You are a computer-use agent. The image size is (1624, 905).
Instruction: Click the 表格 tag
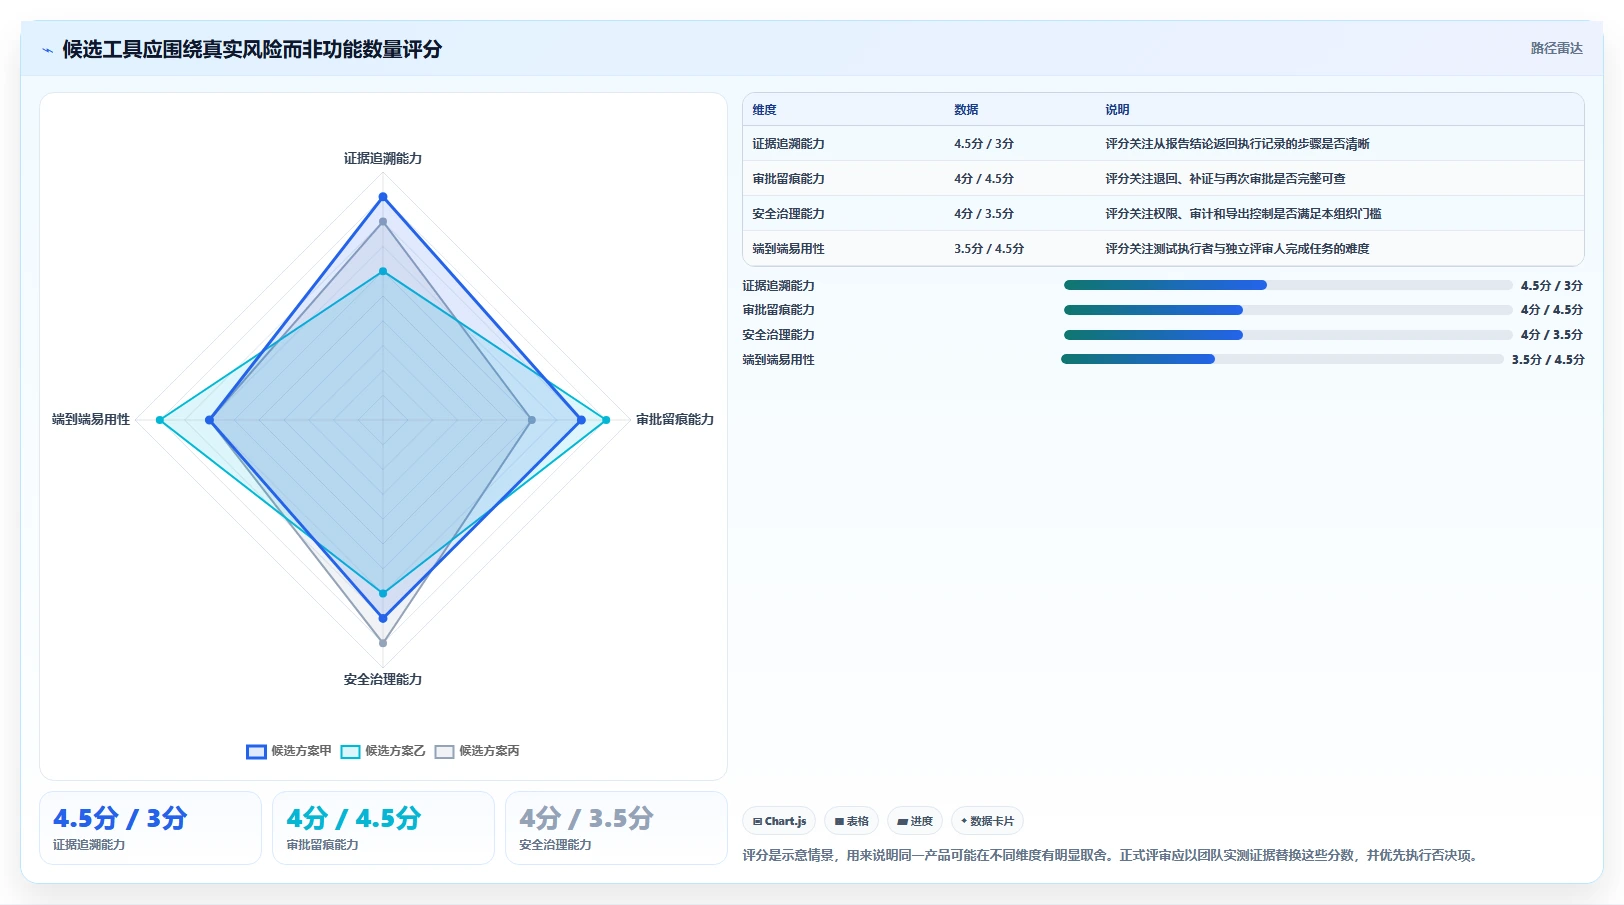pyautogui.click(x=851, y=821)
